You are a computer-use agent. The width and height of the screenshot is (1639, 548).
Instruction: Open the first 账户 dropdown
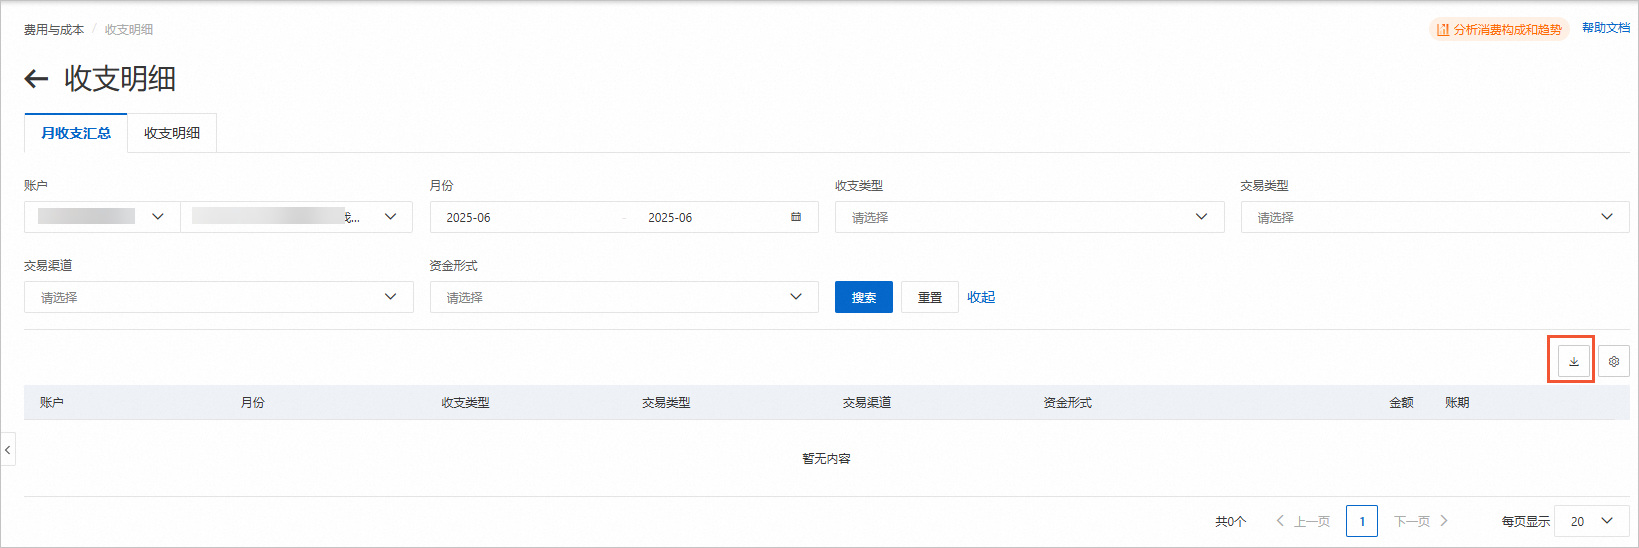coord(102,217)
